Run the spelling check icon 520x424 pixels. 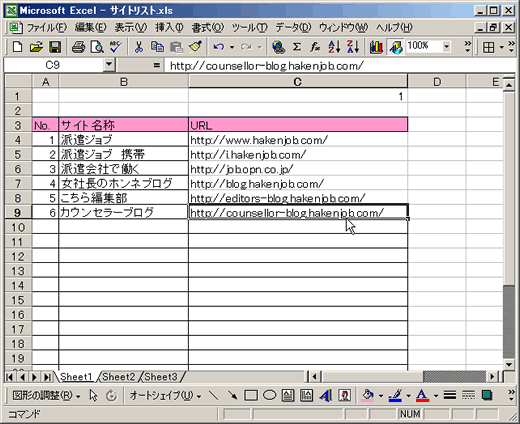point(116,47)
